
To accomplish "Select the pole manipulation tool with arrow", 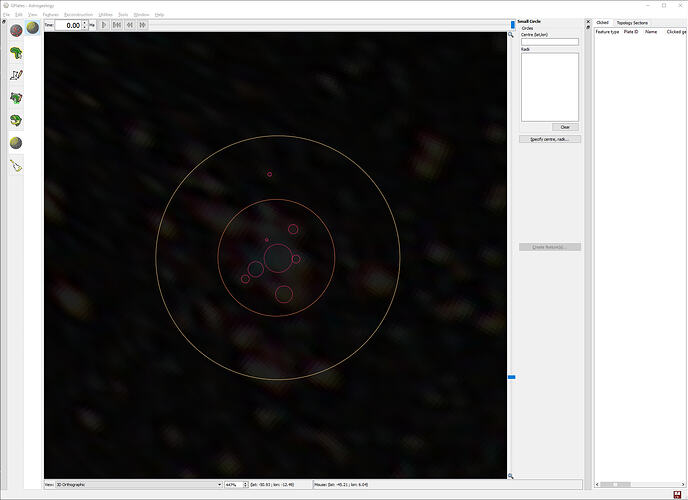I will click(x=16, y=121).
